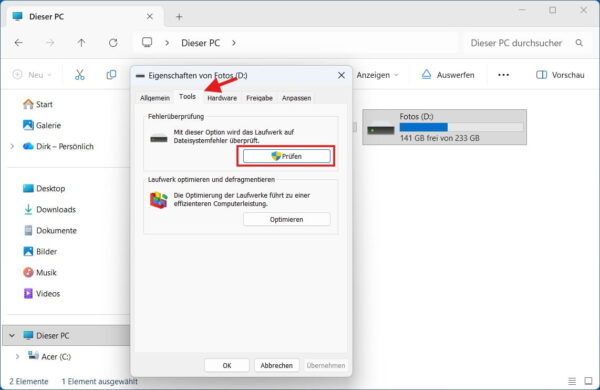Click the '1 Element ausgewählt' status text
Screen dimensions: 600x390
(99, 381)
